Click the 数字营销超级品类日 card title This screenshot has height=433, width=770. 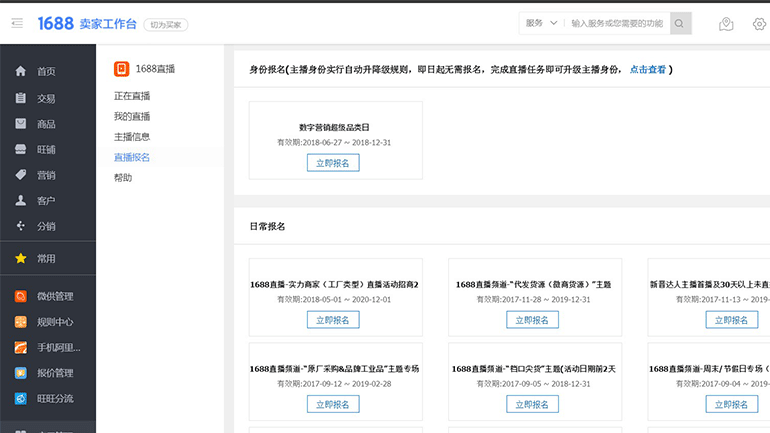click(334, 127)
